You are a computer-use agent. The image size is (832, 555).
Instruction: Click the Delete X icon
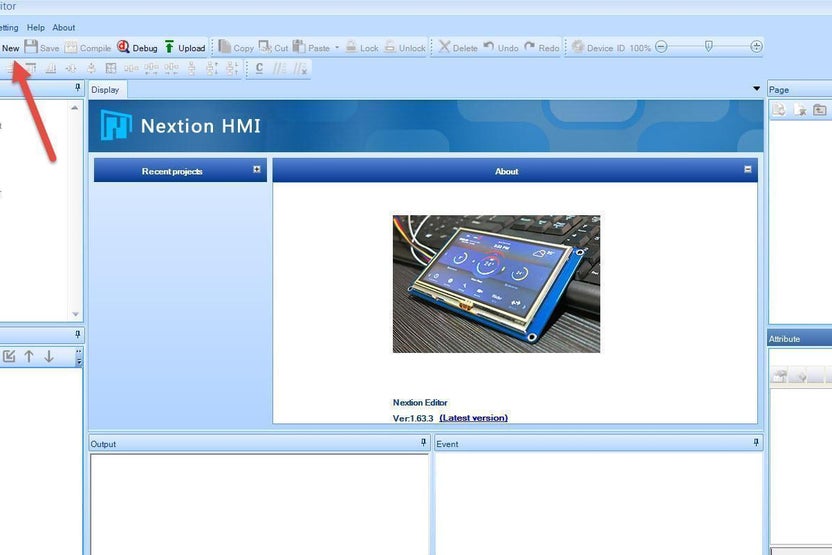[444, 47]
